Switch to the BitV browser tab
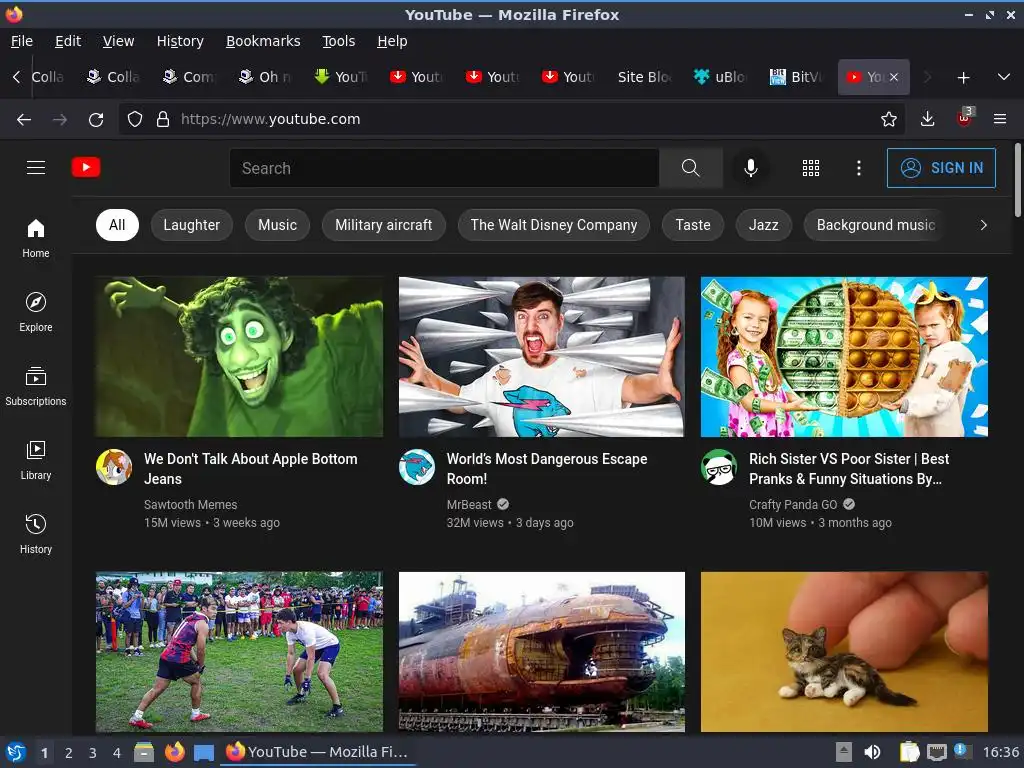This screenshot has width=1024, height=768. click(x=797, y=77)
